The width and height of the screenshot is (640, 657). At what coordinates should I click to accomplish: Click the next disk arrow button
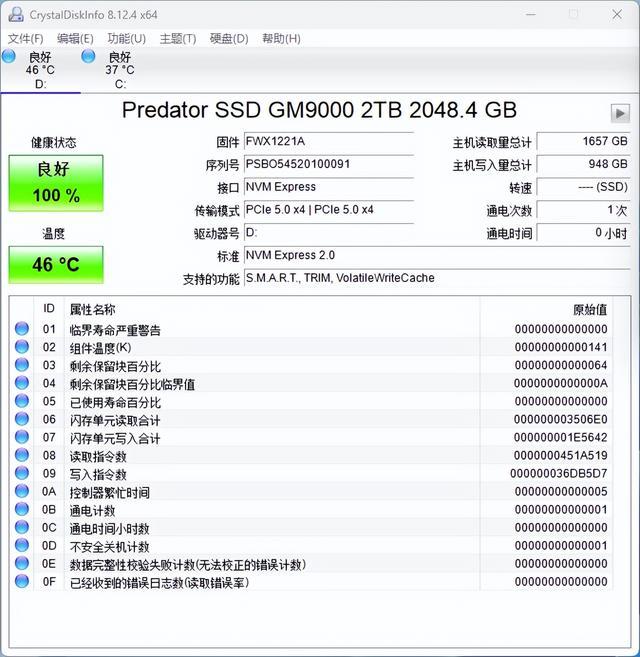620,113
